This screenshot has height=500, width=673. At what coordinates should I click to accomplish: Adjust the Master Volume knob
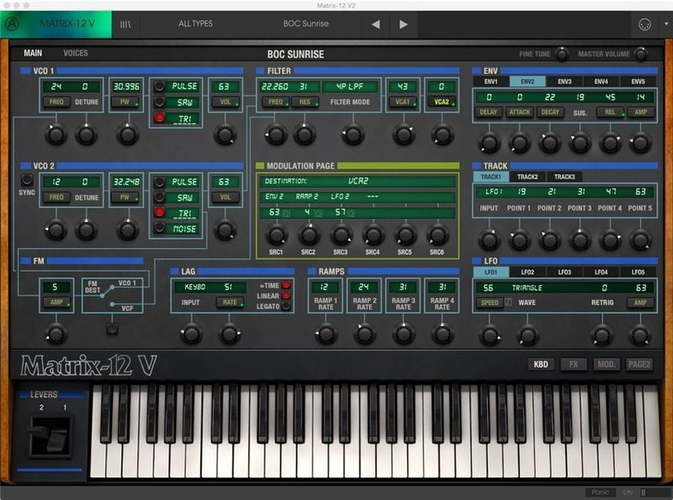[641, 54]
